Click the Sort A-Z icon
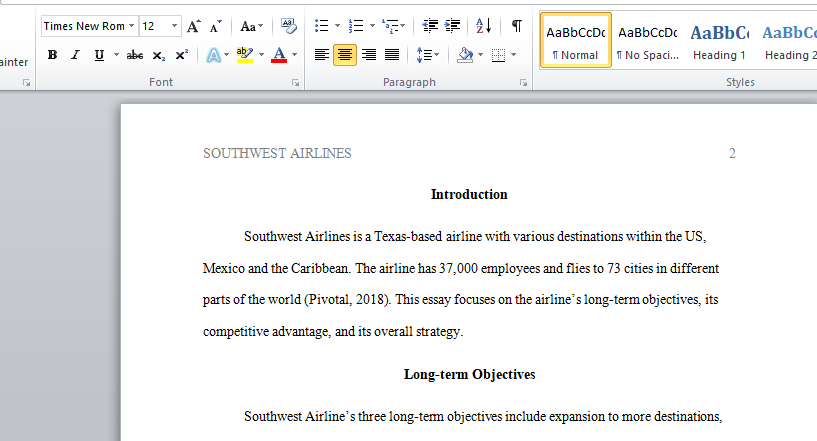Viewport: 817px width, 441px height. (x=484, y=26)
